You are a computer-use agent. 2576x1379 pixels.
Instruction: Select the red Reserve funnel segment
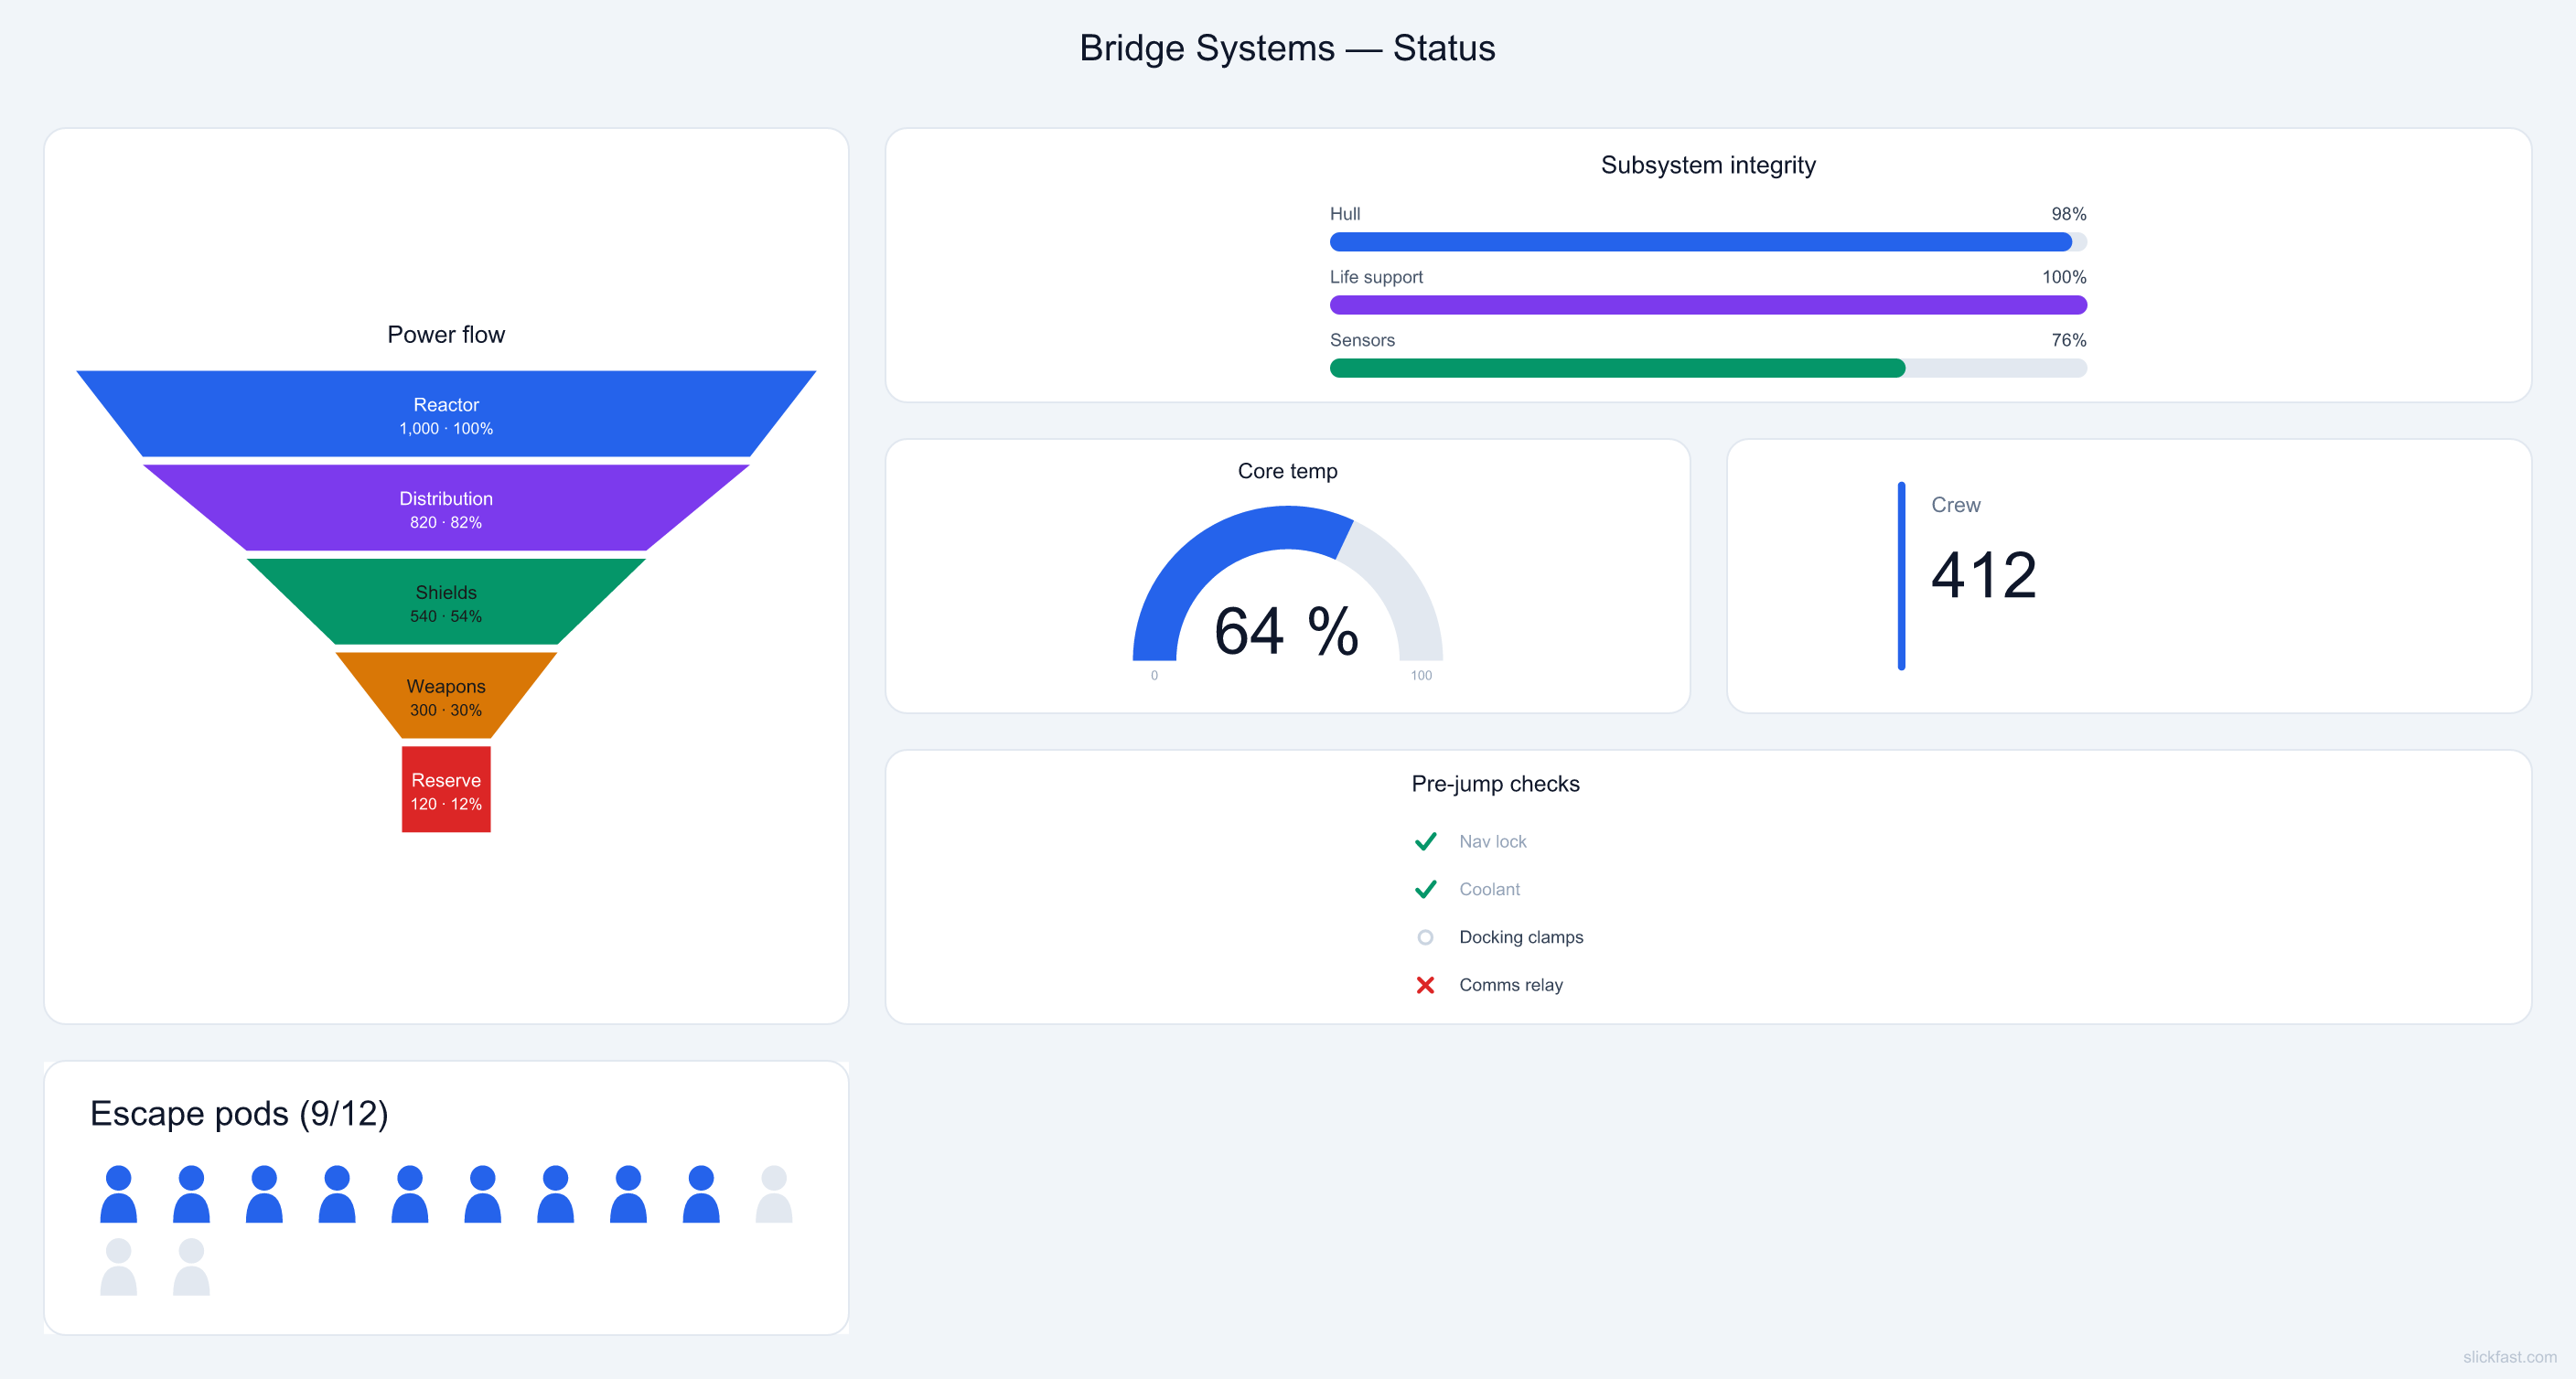click(446, 789)
